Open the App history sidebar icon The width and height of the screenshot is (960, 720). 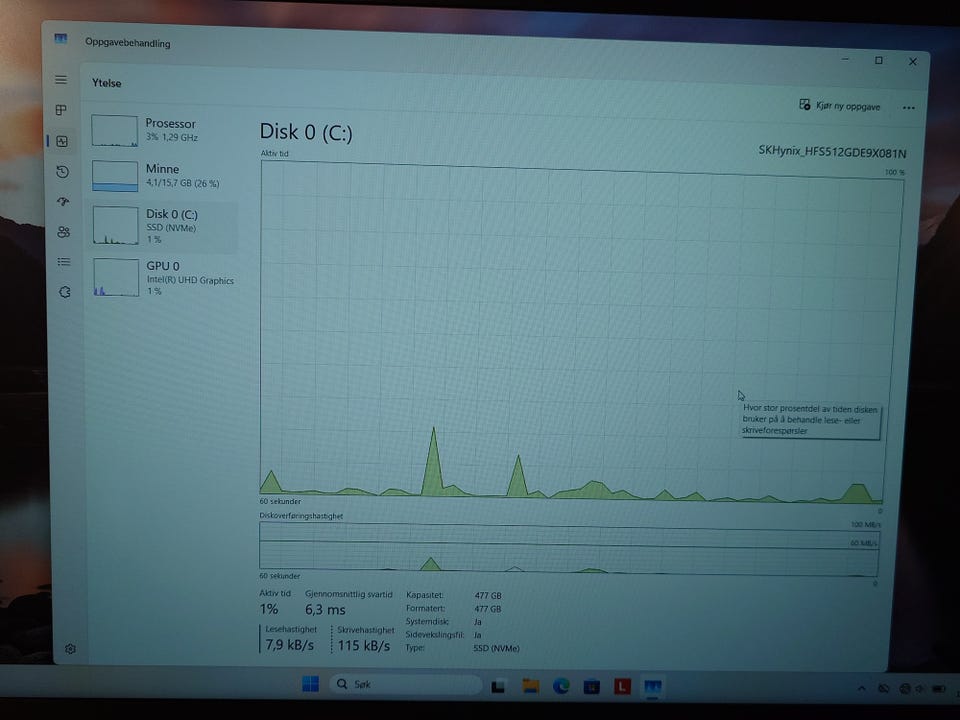(x=62, y=172)
